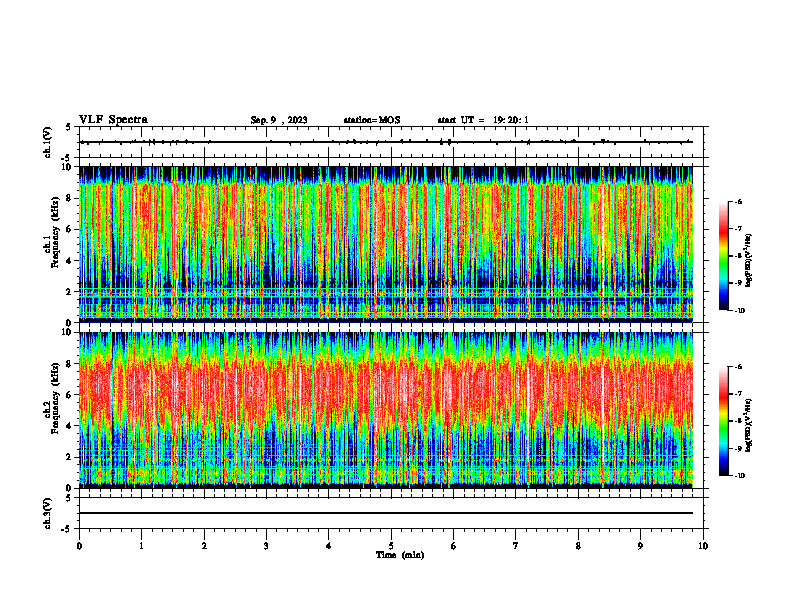Click the "station=MOS" header label
Viewport: 792px width, 612px height.
(x=372, y=120)
